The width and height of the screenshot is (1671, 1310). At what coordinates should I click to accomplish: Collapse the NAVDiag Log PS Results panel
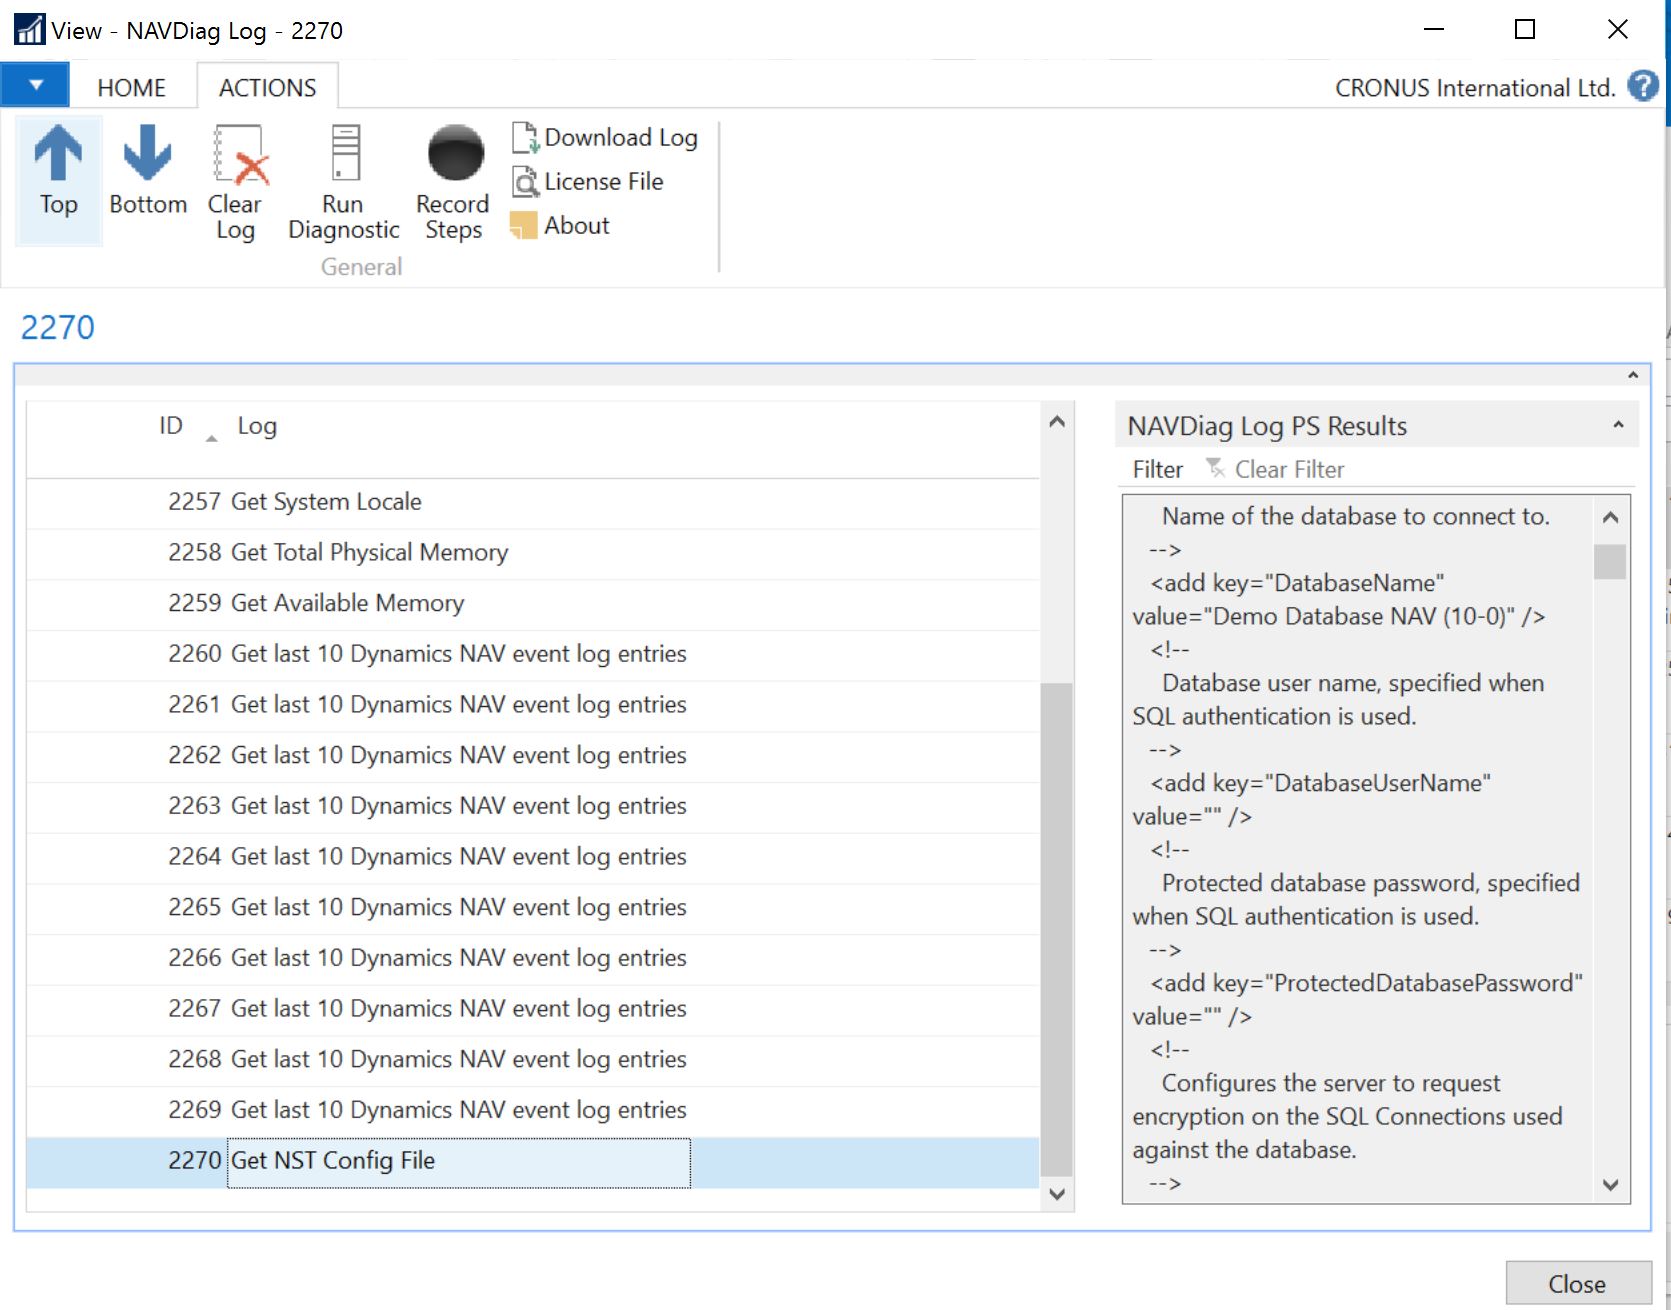[x=1618, y=426]
